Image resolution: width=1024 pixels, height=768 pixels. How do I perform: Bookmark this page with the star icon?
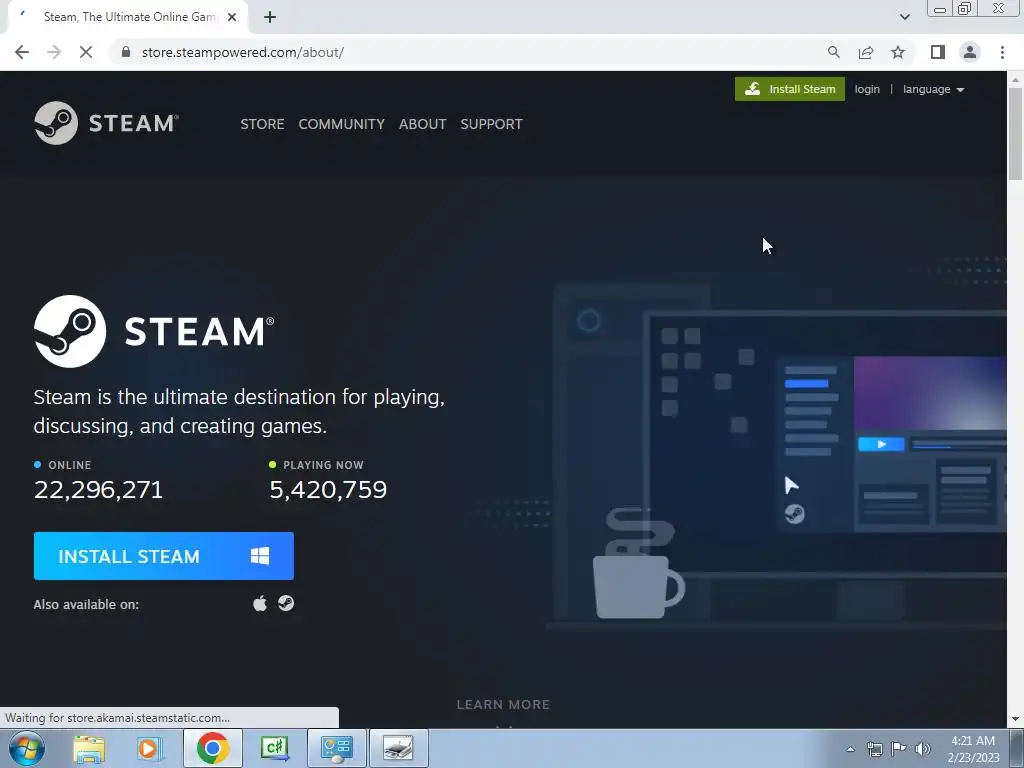coord(898,52)
